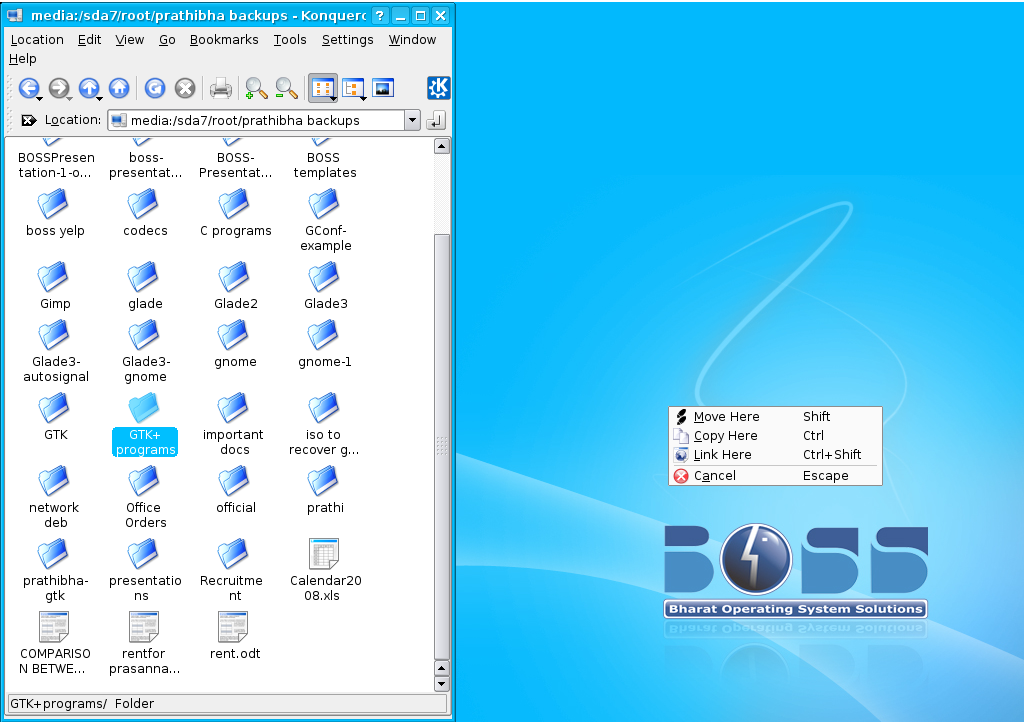1024x725 pixels.
Task: Open the official folder
Action: (235, 490)
